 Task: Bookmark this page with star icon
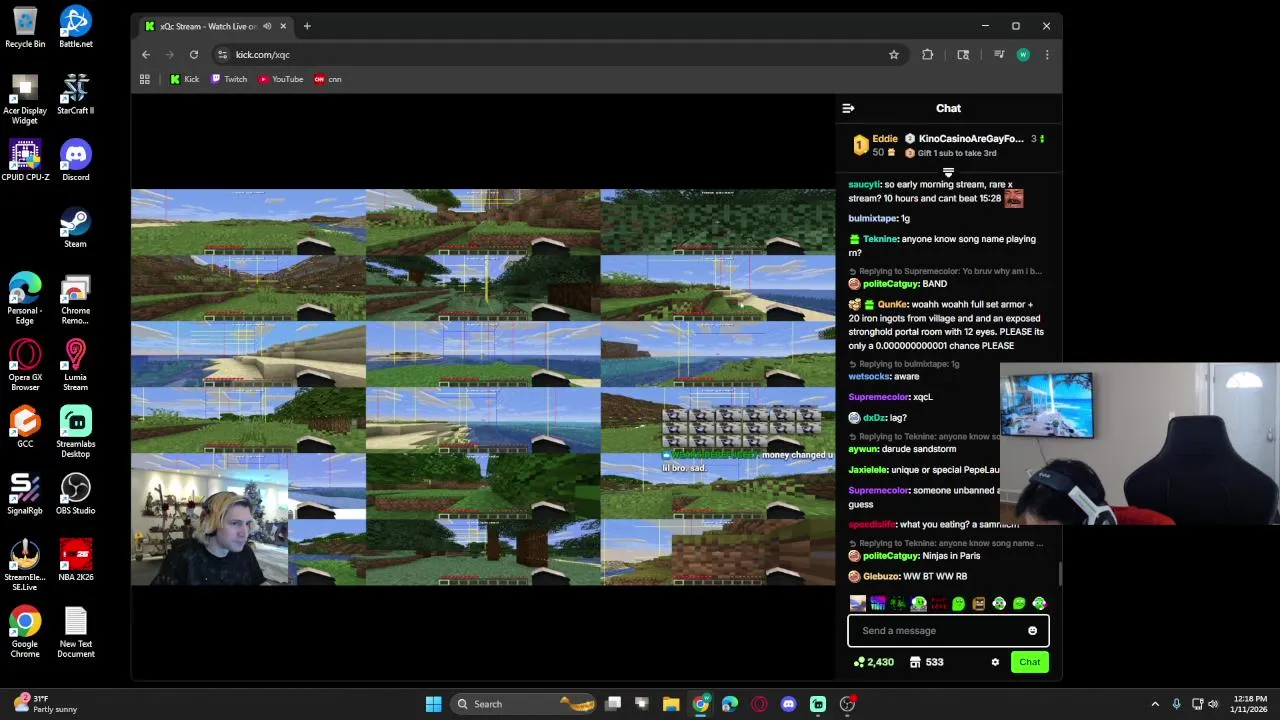click(894, 55)
